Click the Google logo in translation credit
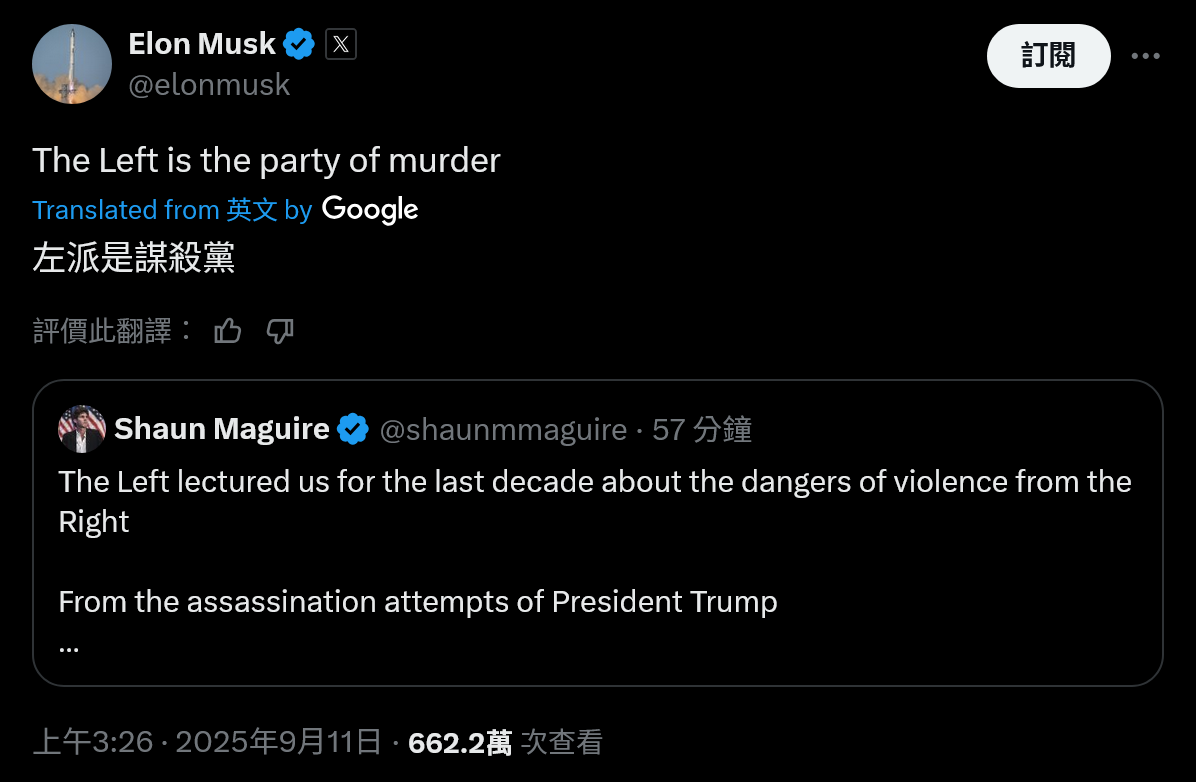The height and width of the screenshot is (782, 1196). click(370, 209)
